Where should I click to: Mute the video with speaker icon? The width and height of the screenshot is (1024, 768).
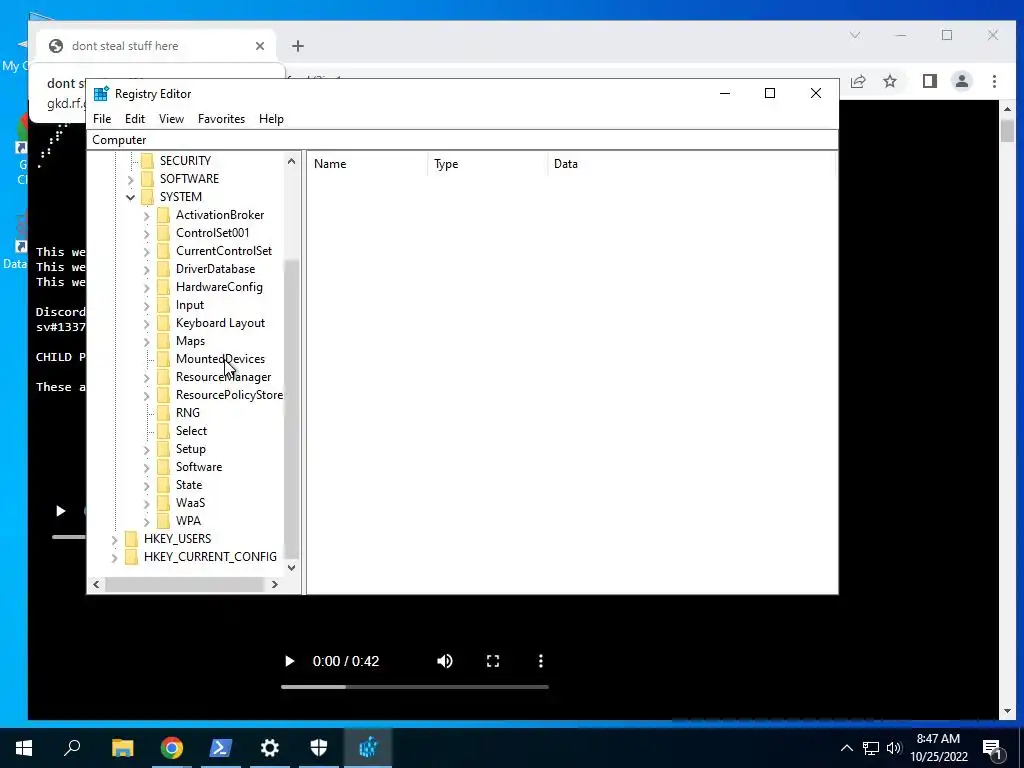click(x=445, y=662)
